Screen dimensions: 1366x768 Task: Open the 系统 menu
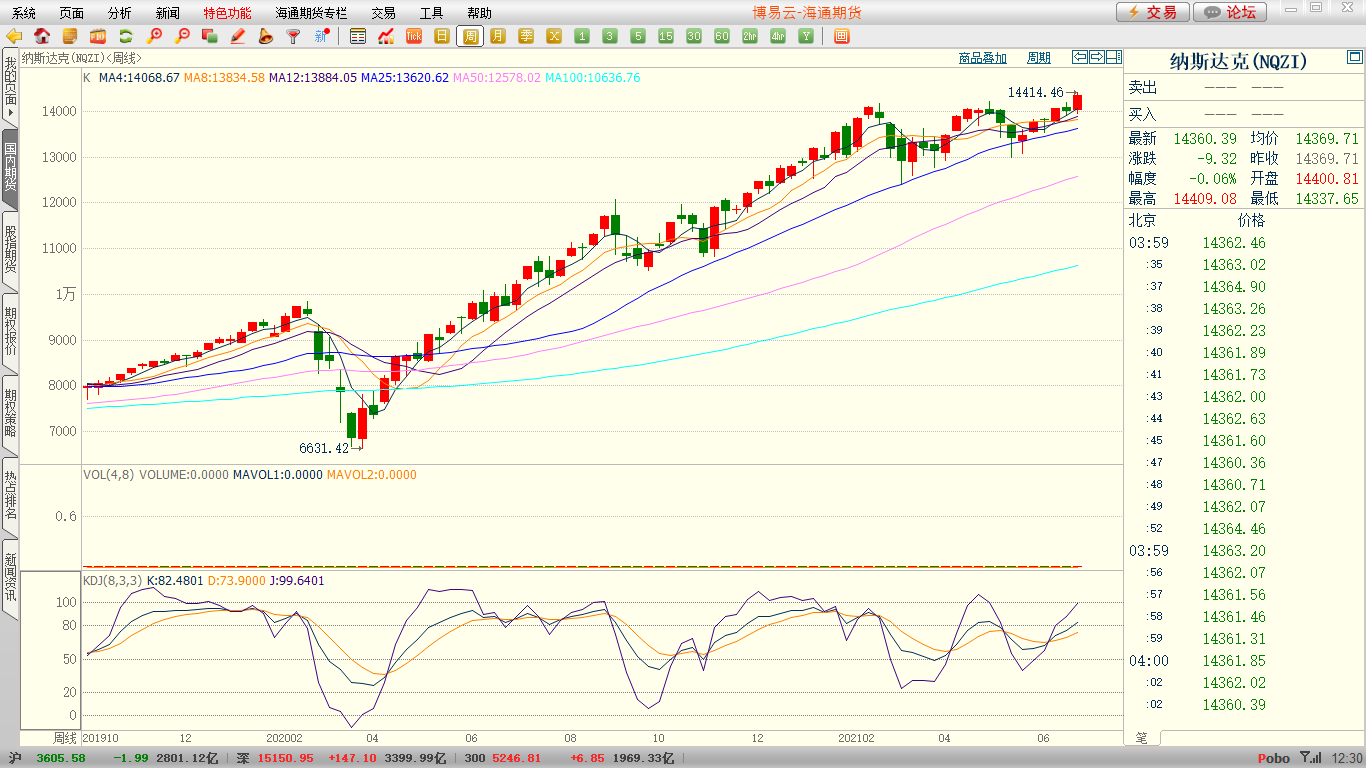coord(23,13)
